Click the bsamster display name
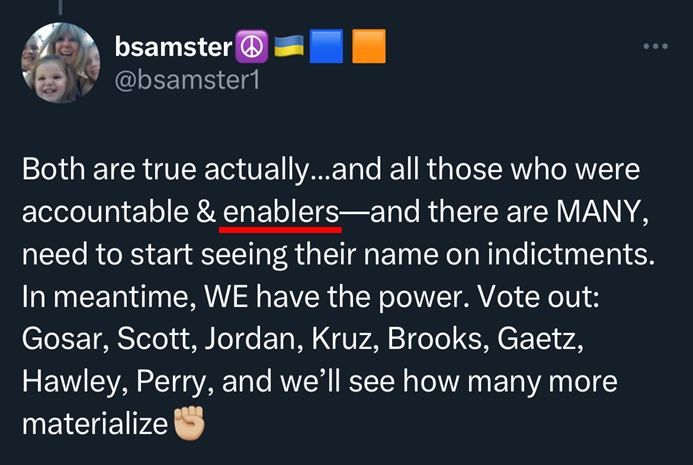 click(x=174, y=46)
